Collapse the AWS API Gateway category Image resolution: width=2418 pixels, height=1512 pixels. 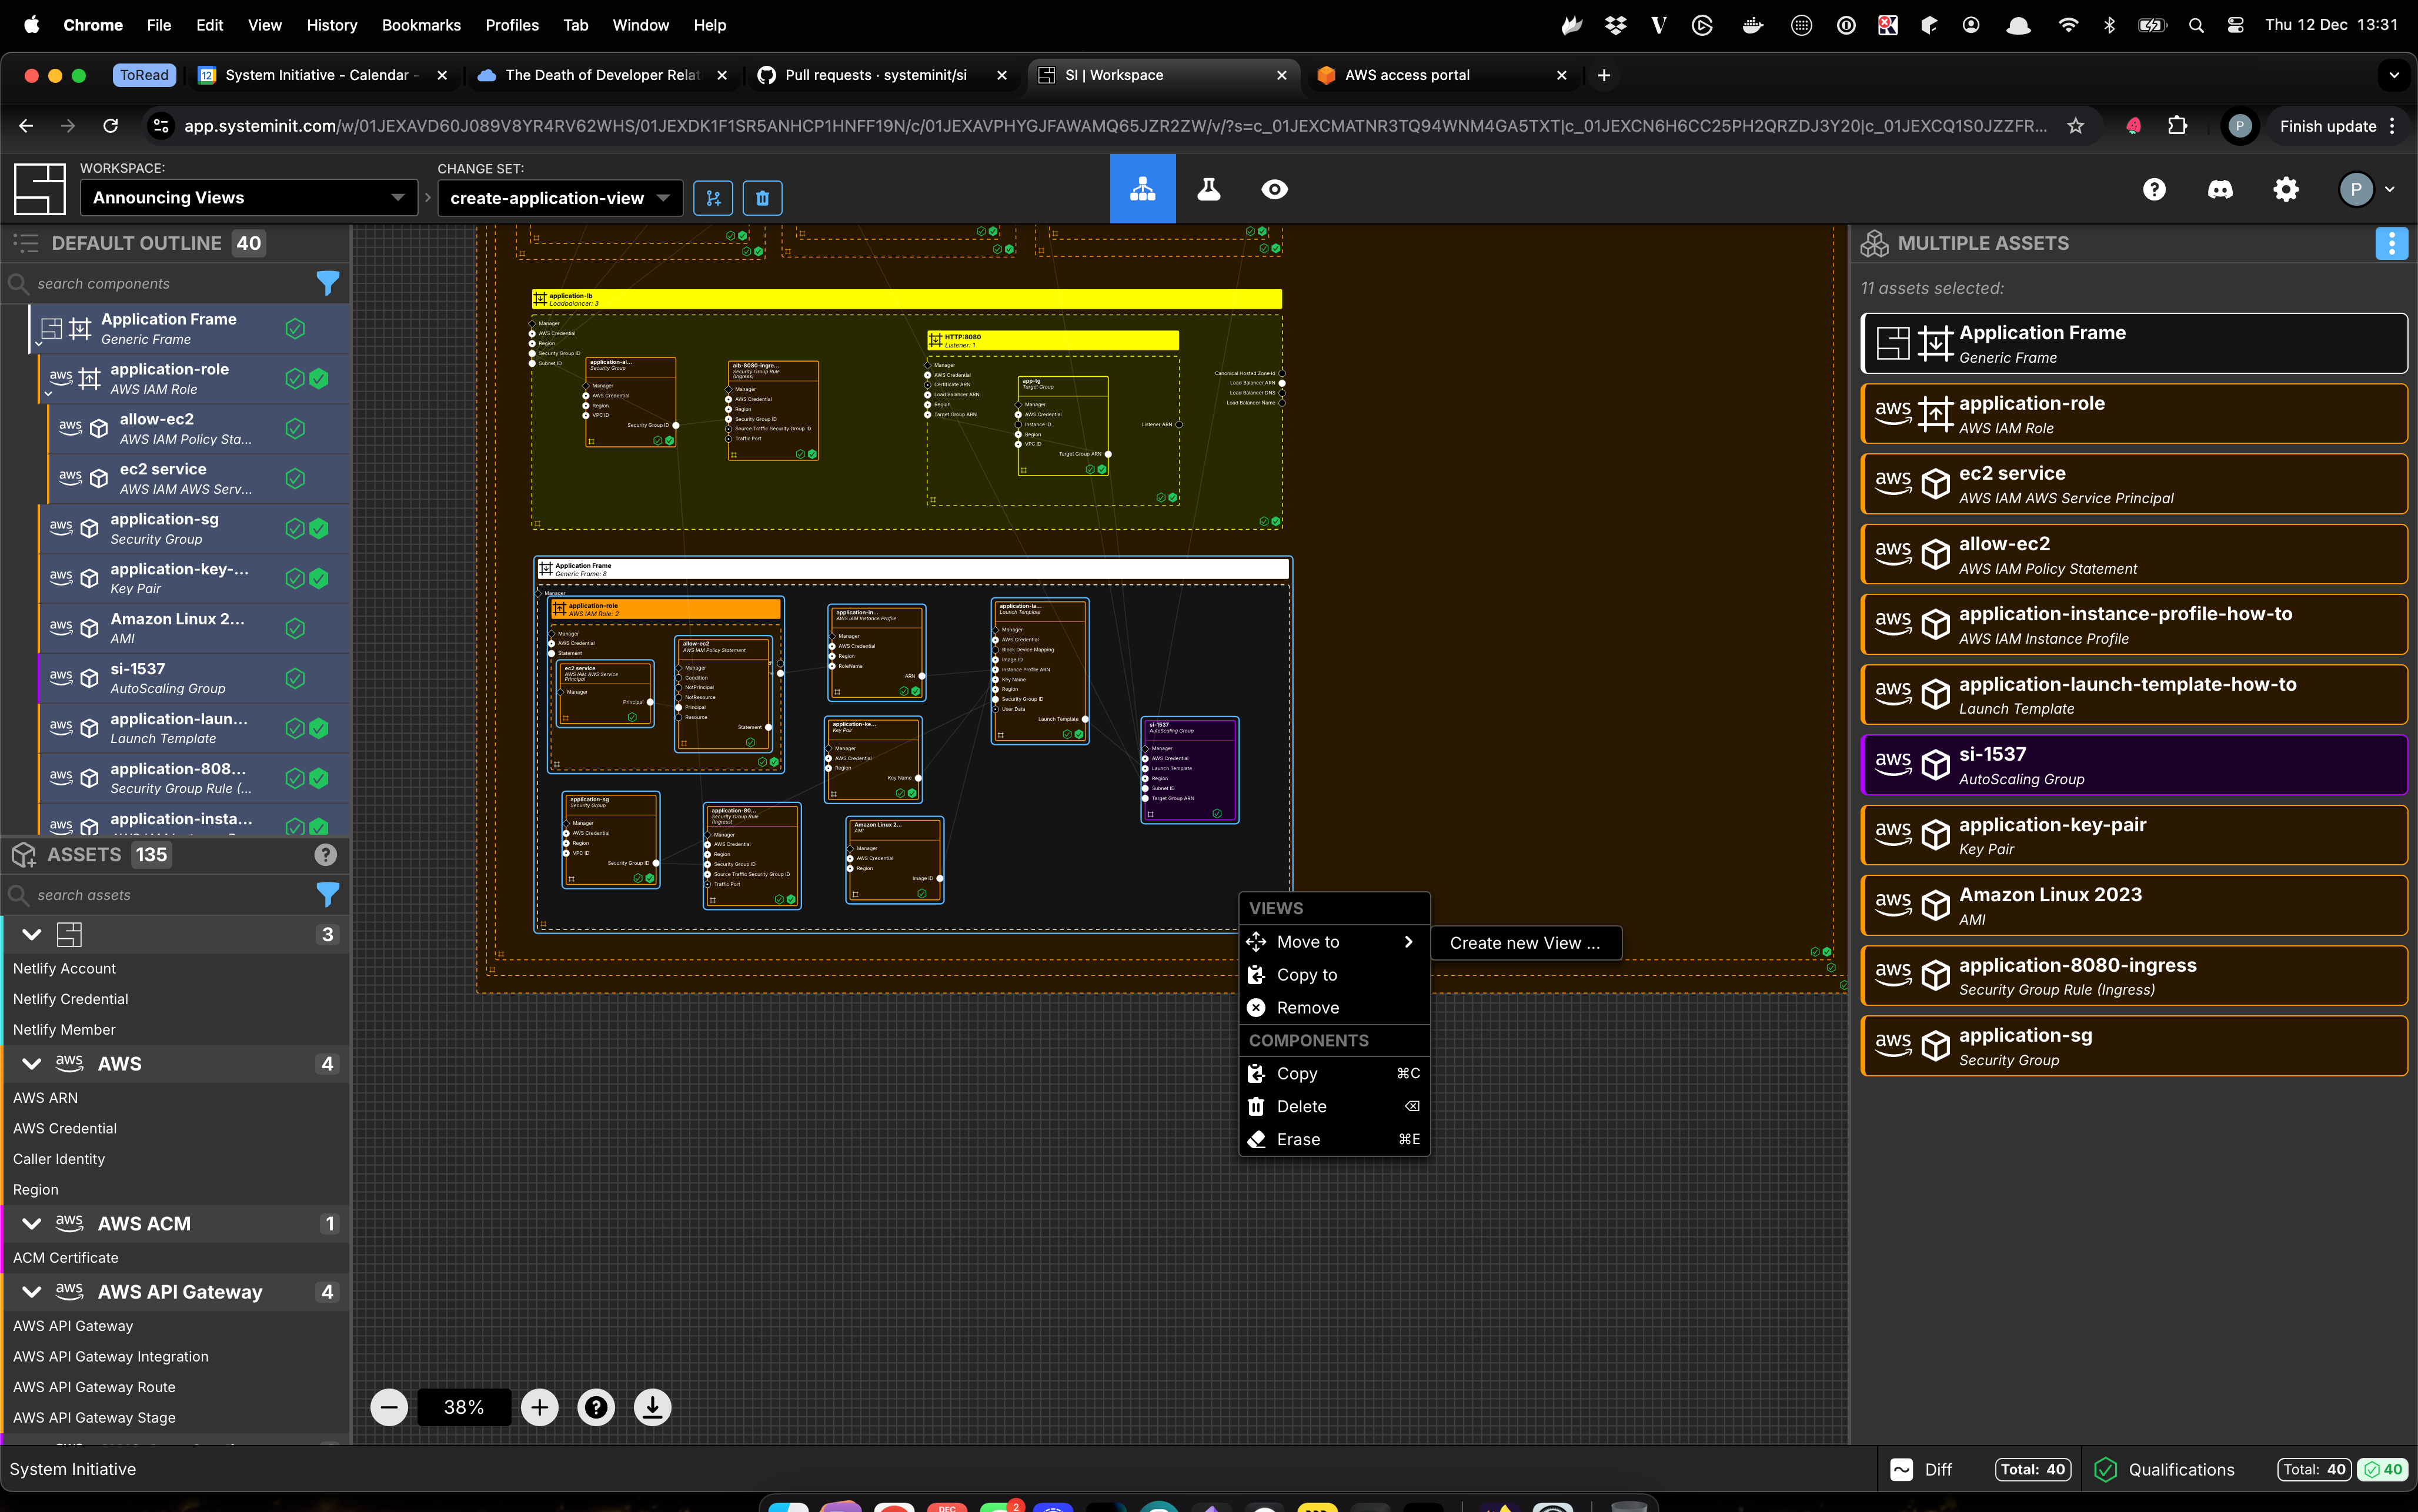pos(31,1292)
